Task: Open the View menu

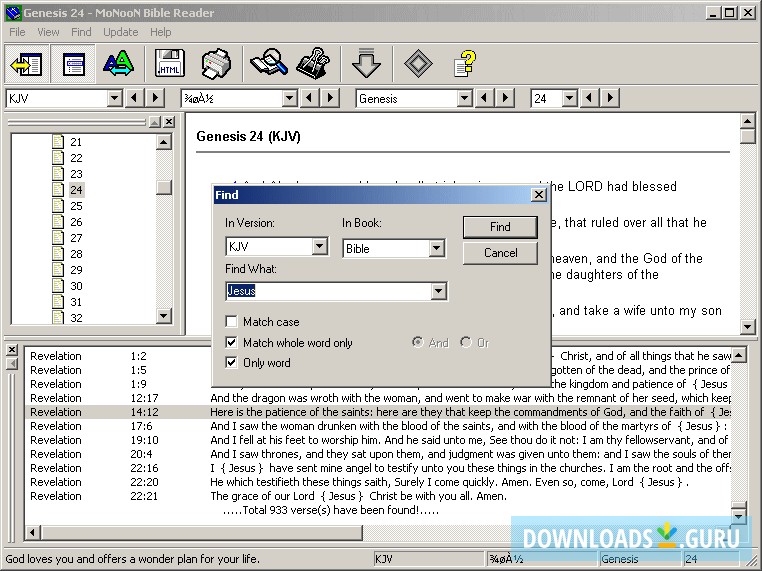Action: pyautogui.click(x=48, y=32)
